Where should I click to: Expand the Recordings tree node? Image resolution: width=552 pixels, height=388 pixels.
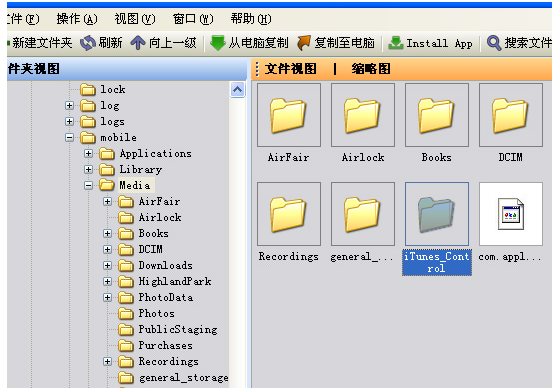(x=107, y=361)
